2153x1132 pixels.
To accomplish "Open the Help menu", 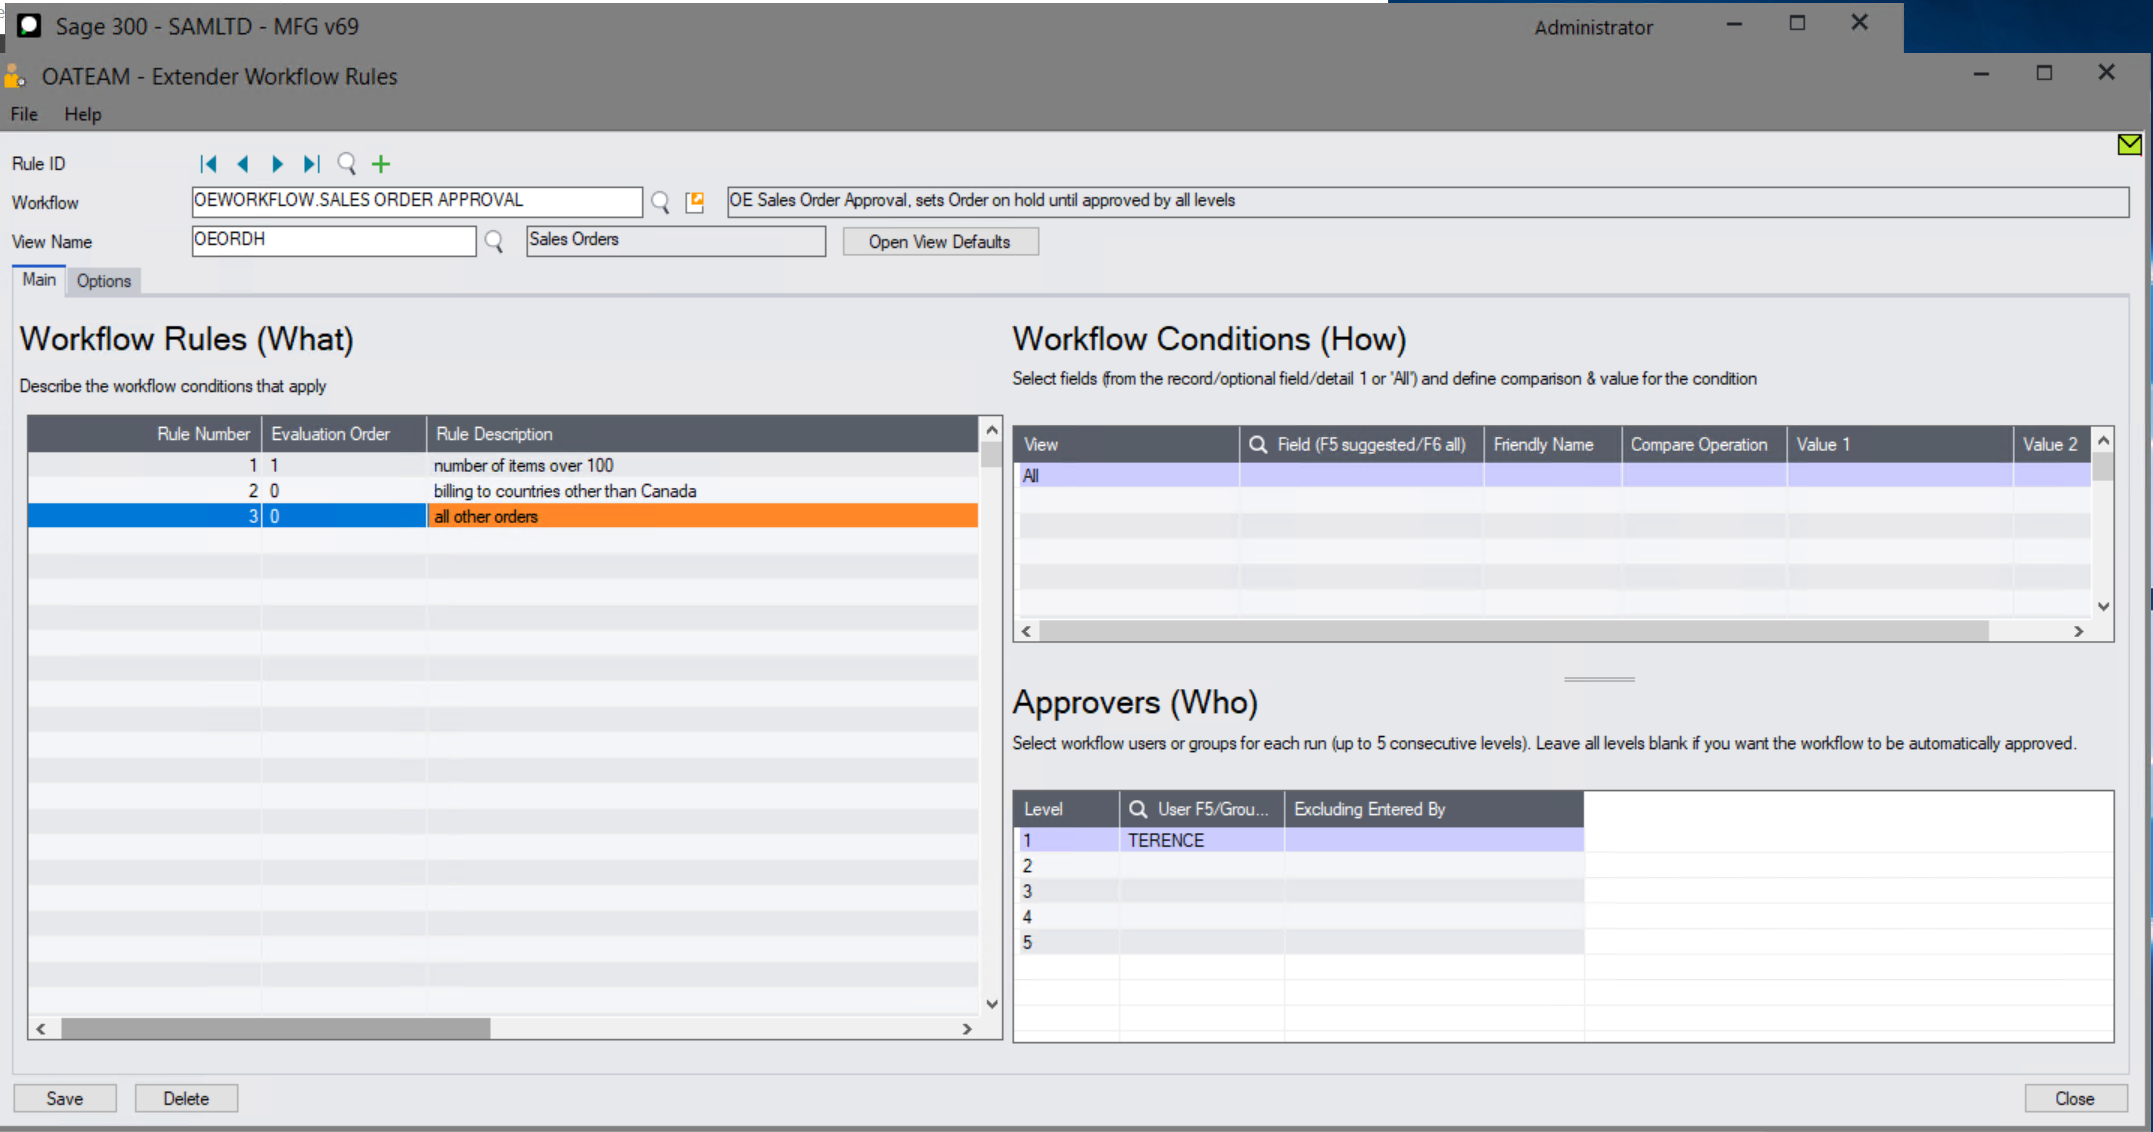I will 82,114.
